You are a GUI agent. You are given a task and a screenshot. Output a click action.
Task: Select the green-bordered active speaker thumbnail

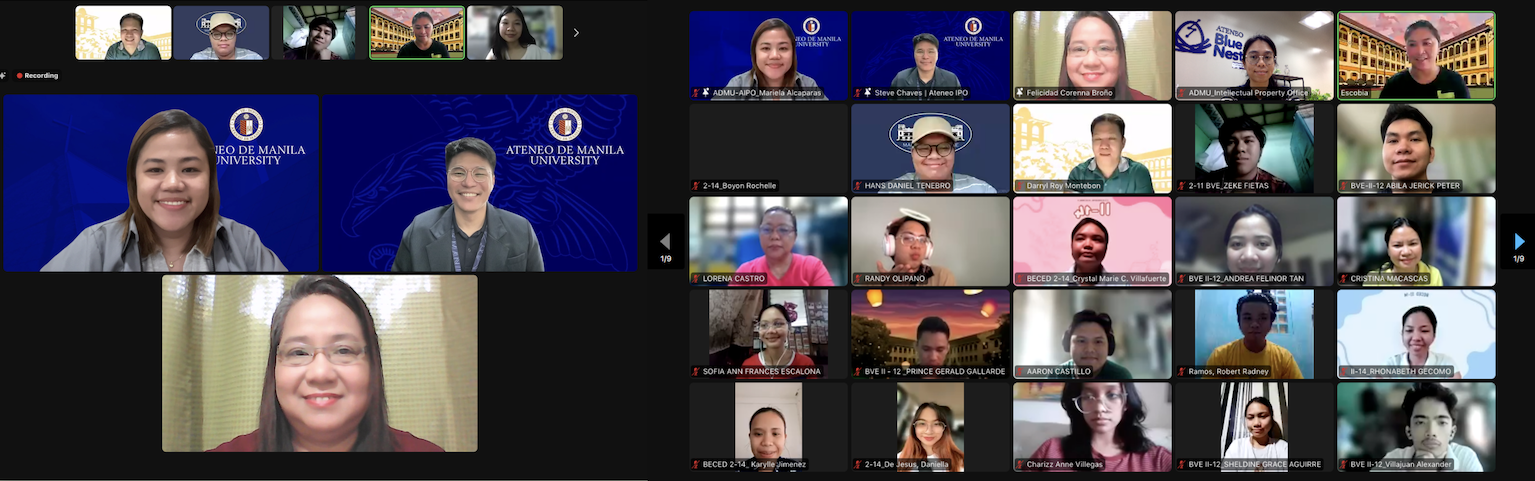click(x=417, y=33)
